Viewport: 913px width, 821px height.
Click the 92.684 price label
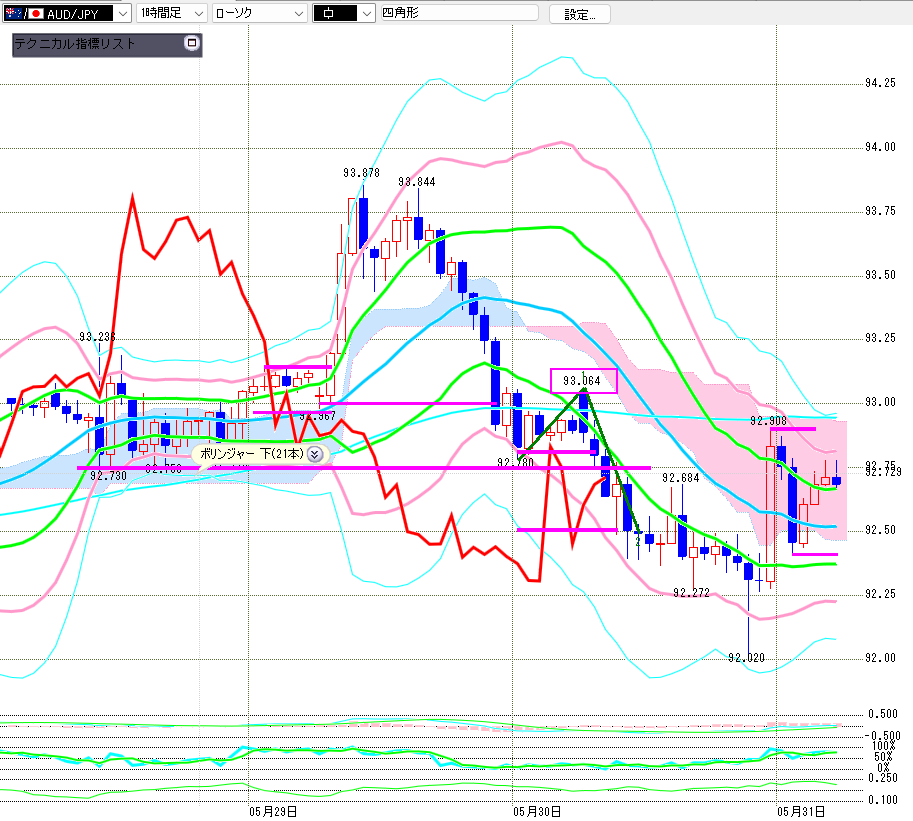click(x=680, y=478)
